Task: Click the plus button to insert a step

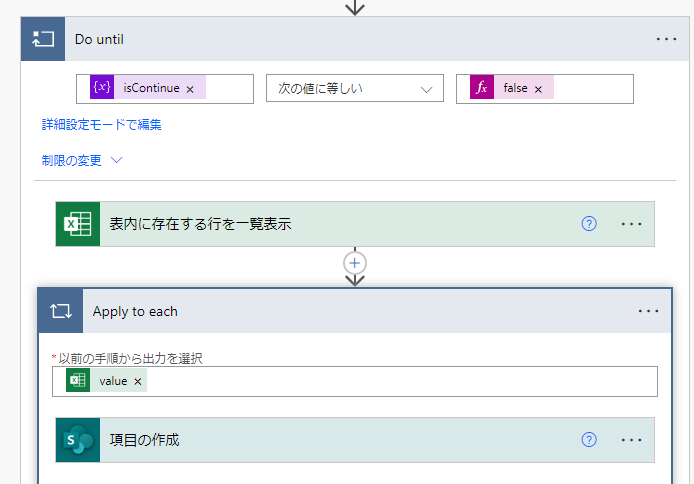Action: pos(355,262)
